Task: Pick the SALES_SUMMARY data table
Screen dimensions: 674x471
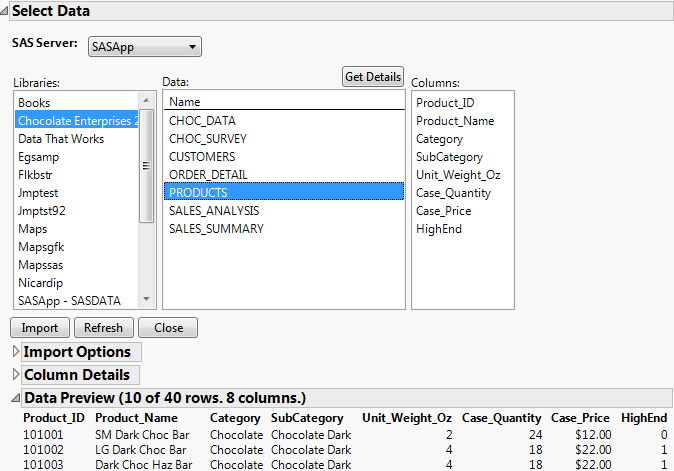Action: [216, 229]
